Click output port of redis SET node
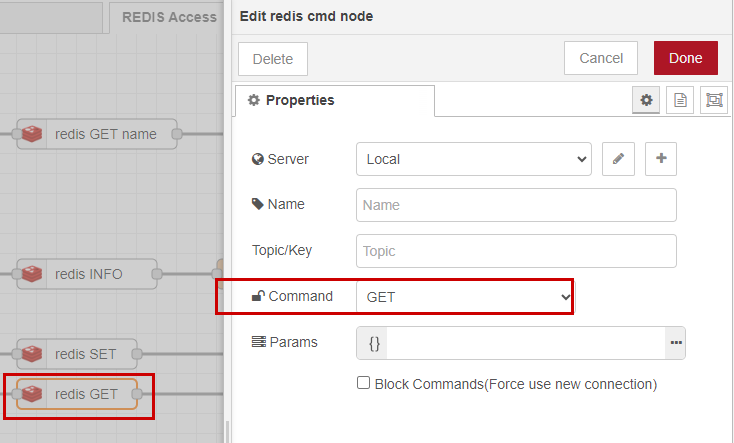Viewport: 734px width, 443px height. click(x=137, y=354)
